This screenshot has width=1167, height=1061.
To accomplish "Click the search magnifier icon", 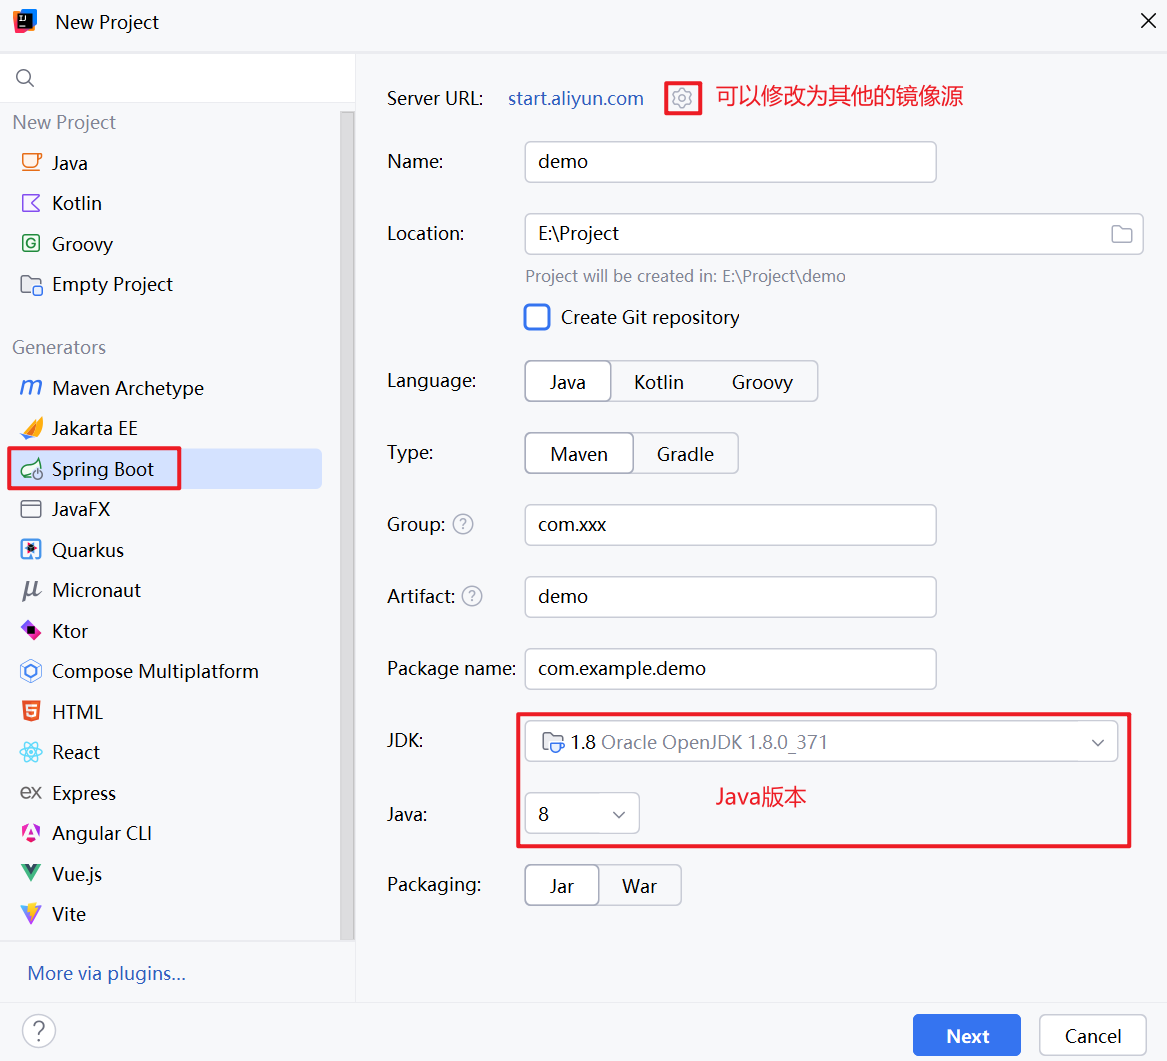I will pyautogui.click(x=25, y=78).
